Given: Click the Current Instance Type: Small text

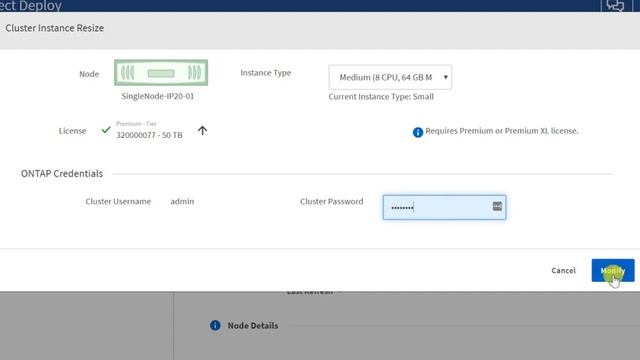Looking at the screenshot, I should [x=381, y=97].
